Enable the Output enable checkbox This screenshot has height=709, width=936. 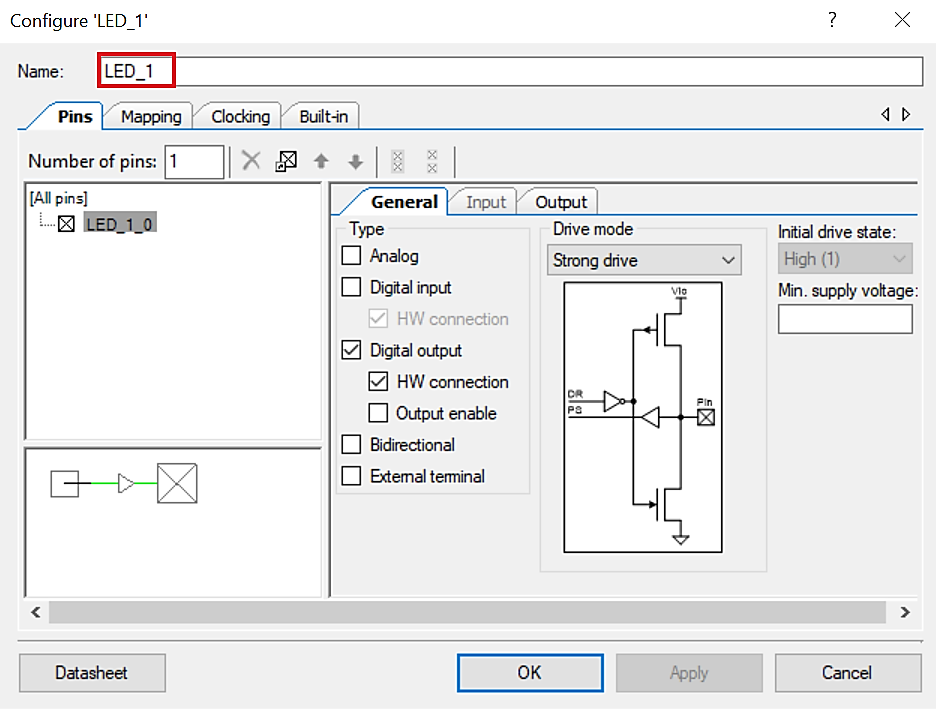[378, 413]
